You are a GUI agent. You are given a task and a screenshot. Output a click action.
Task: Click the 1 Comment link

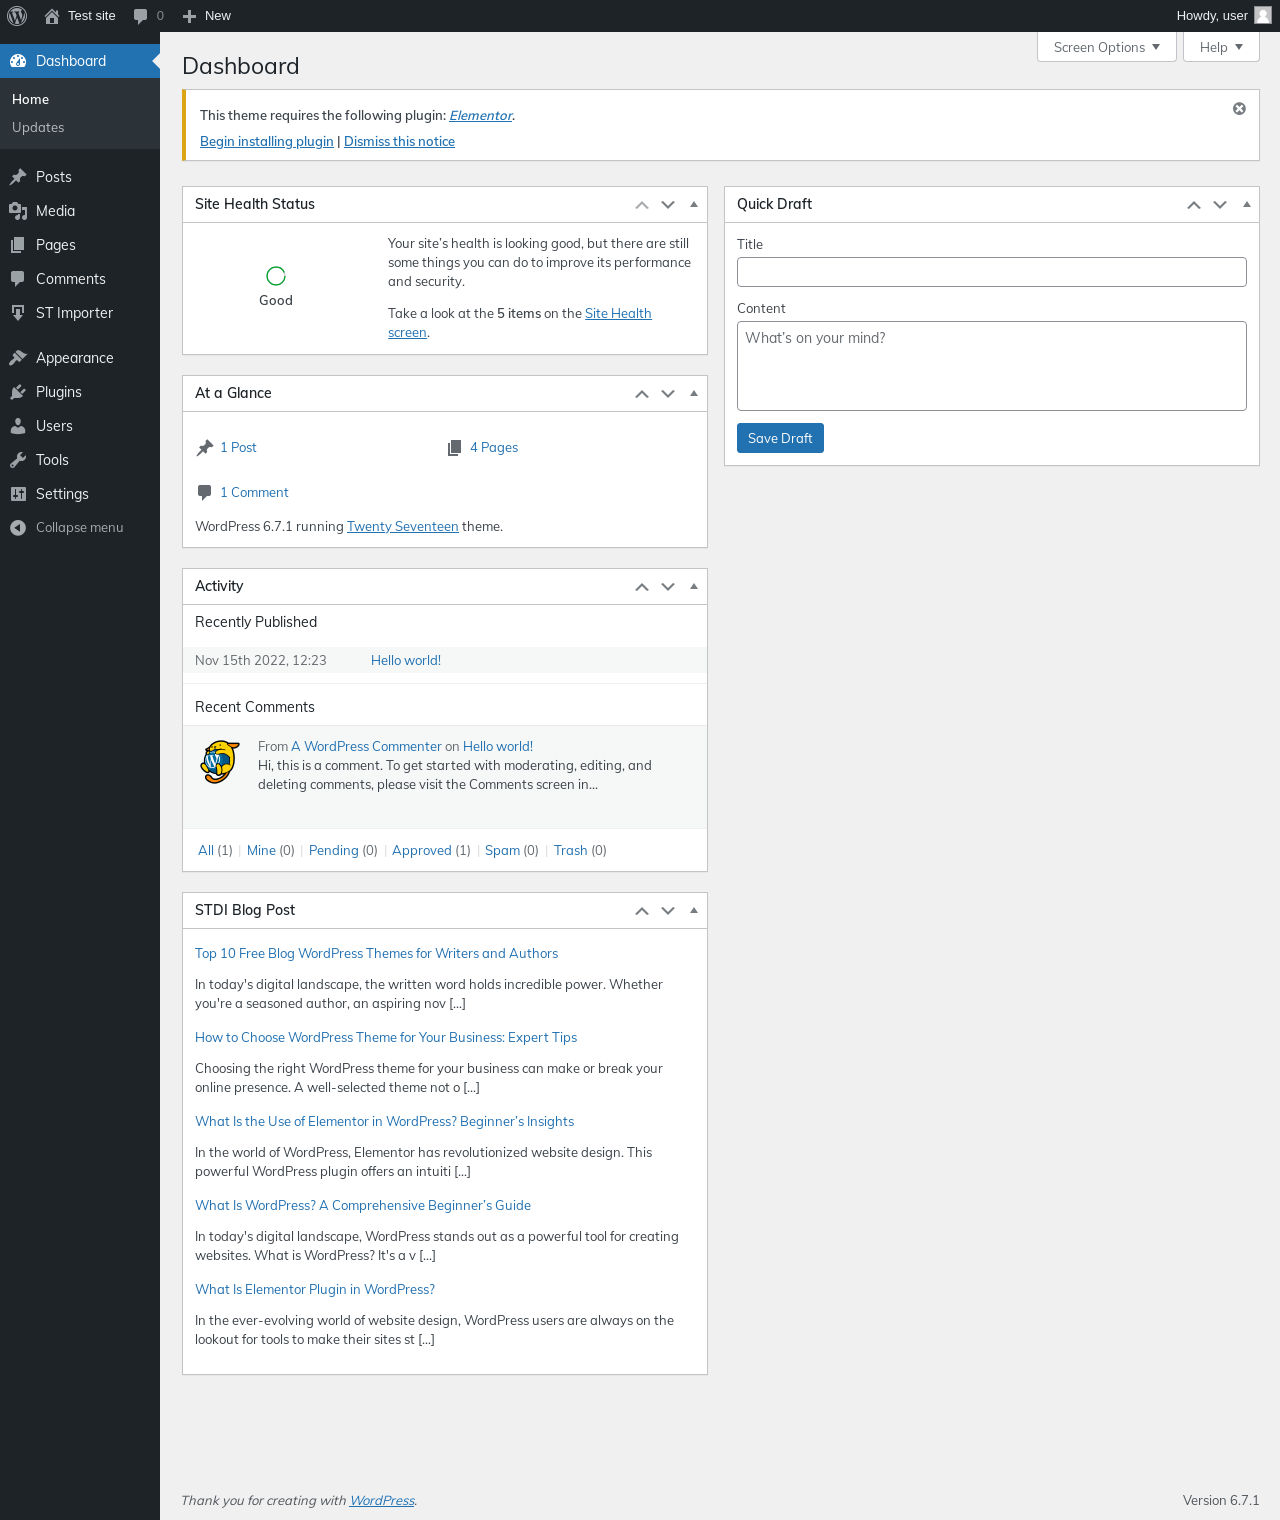(x=254, y=493)
